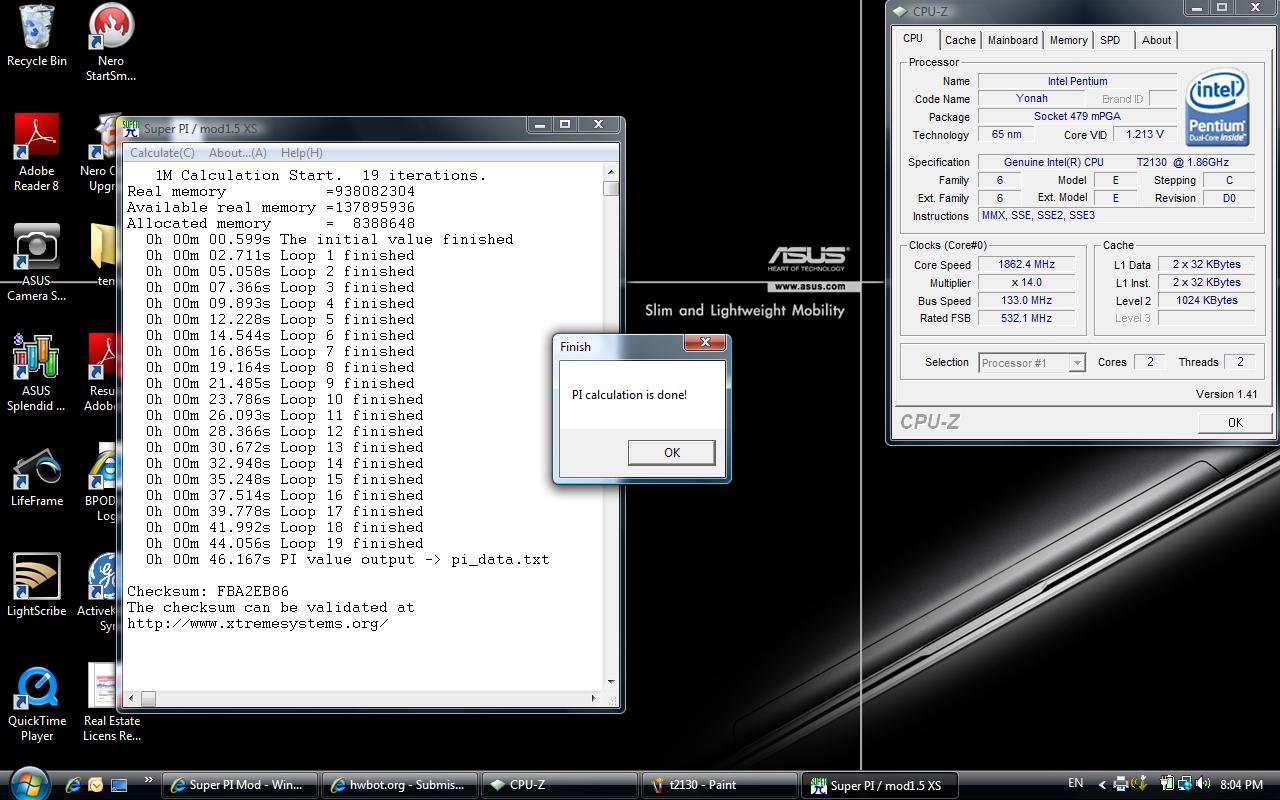Click the Multiplier x 14.0 value
1280x800 pixels.
(1027, 283)
